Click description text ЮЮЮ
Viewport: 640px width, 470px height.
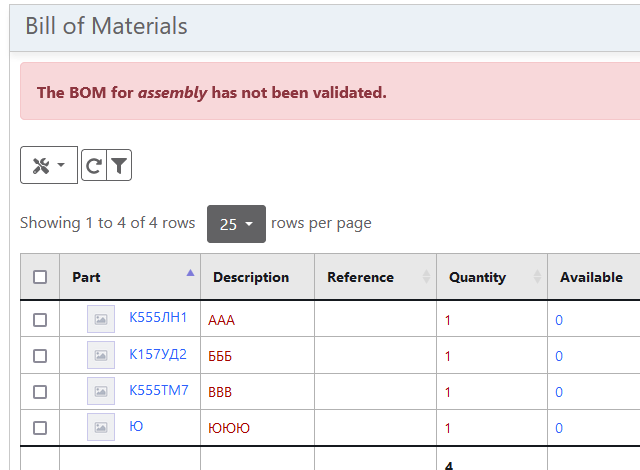[x=229, y=428]
